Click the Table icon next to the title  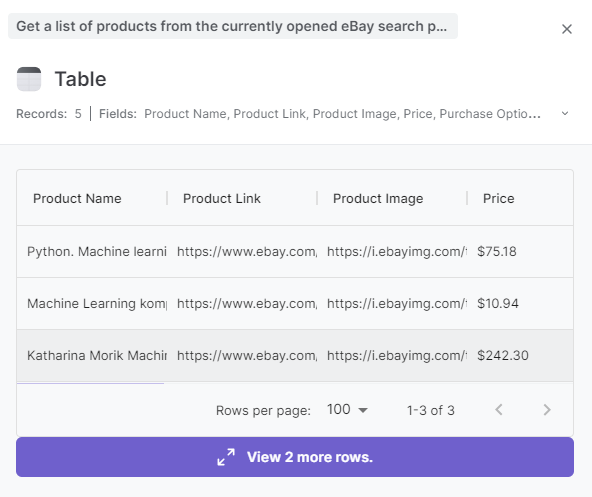tap(29, 79)
